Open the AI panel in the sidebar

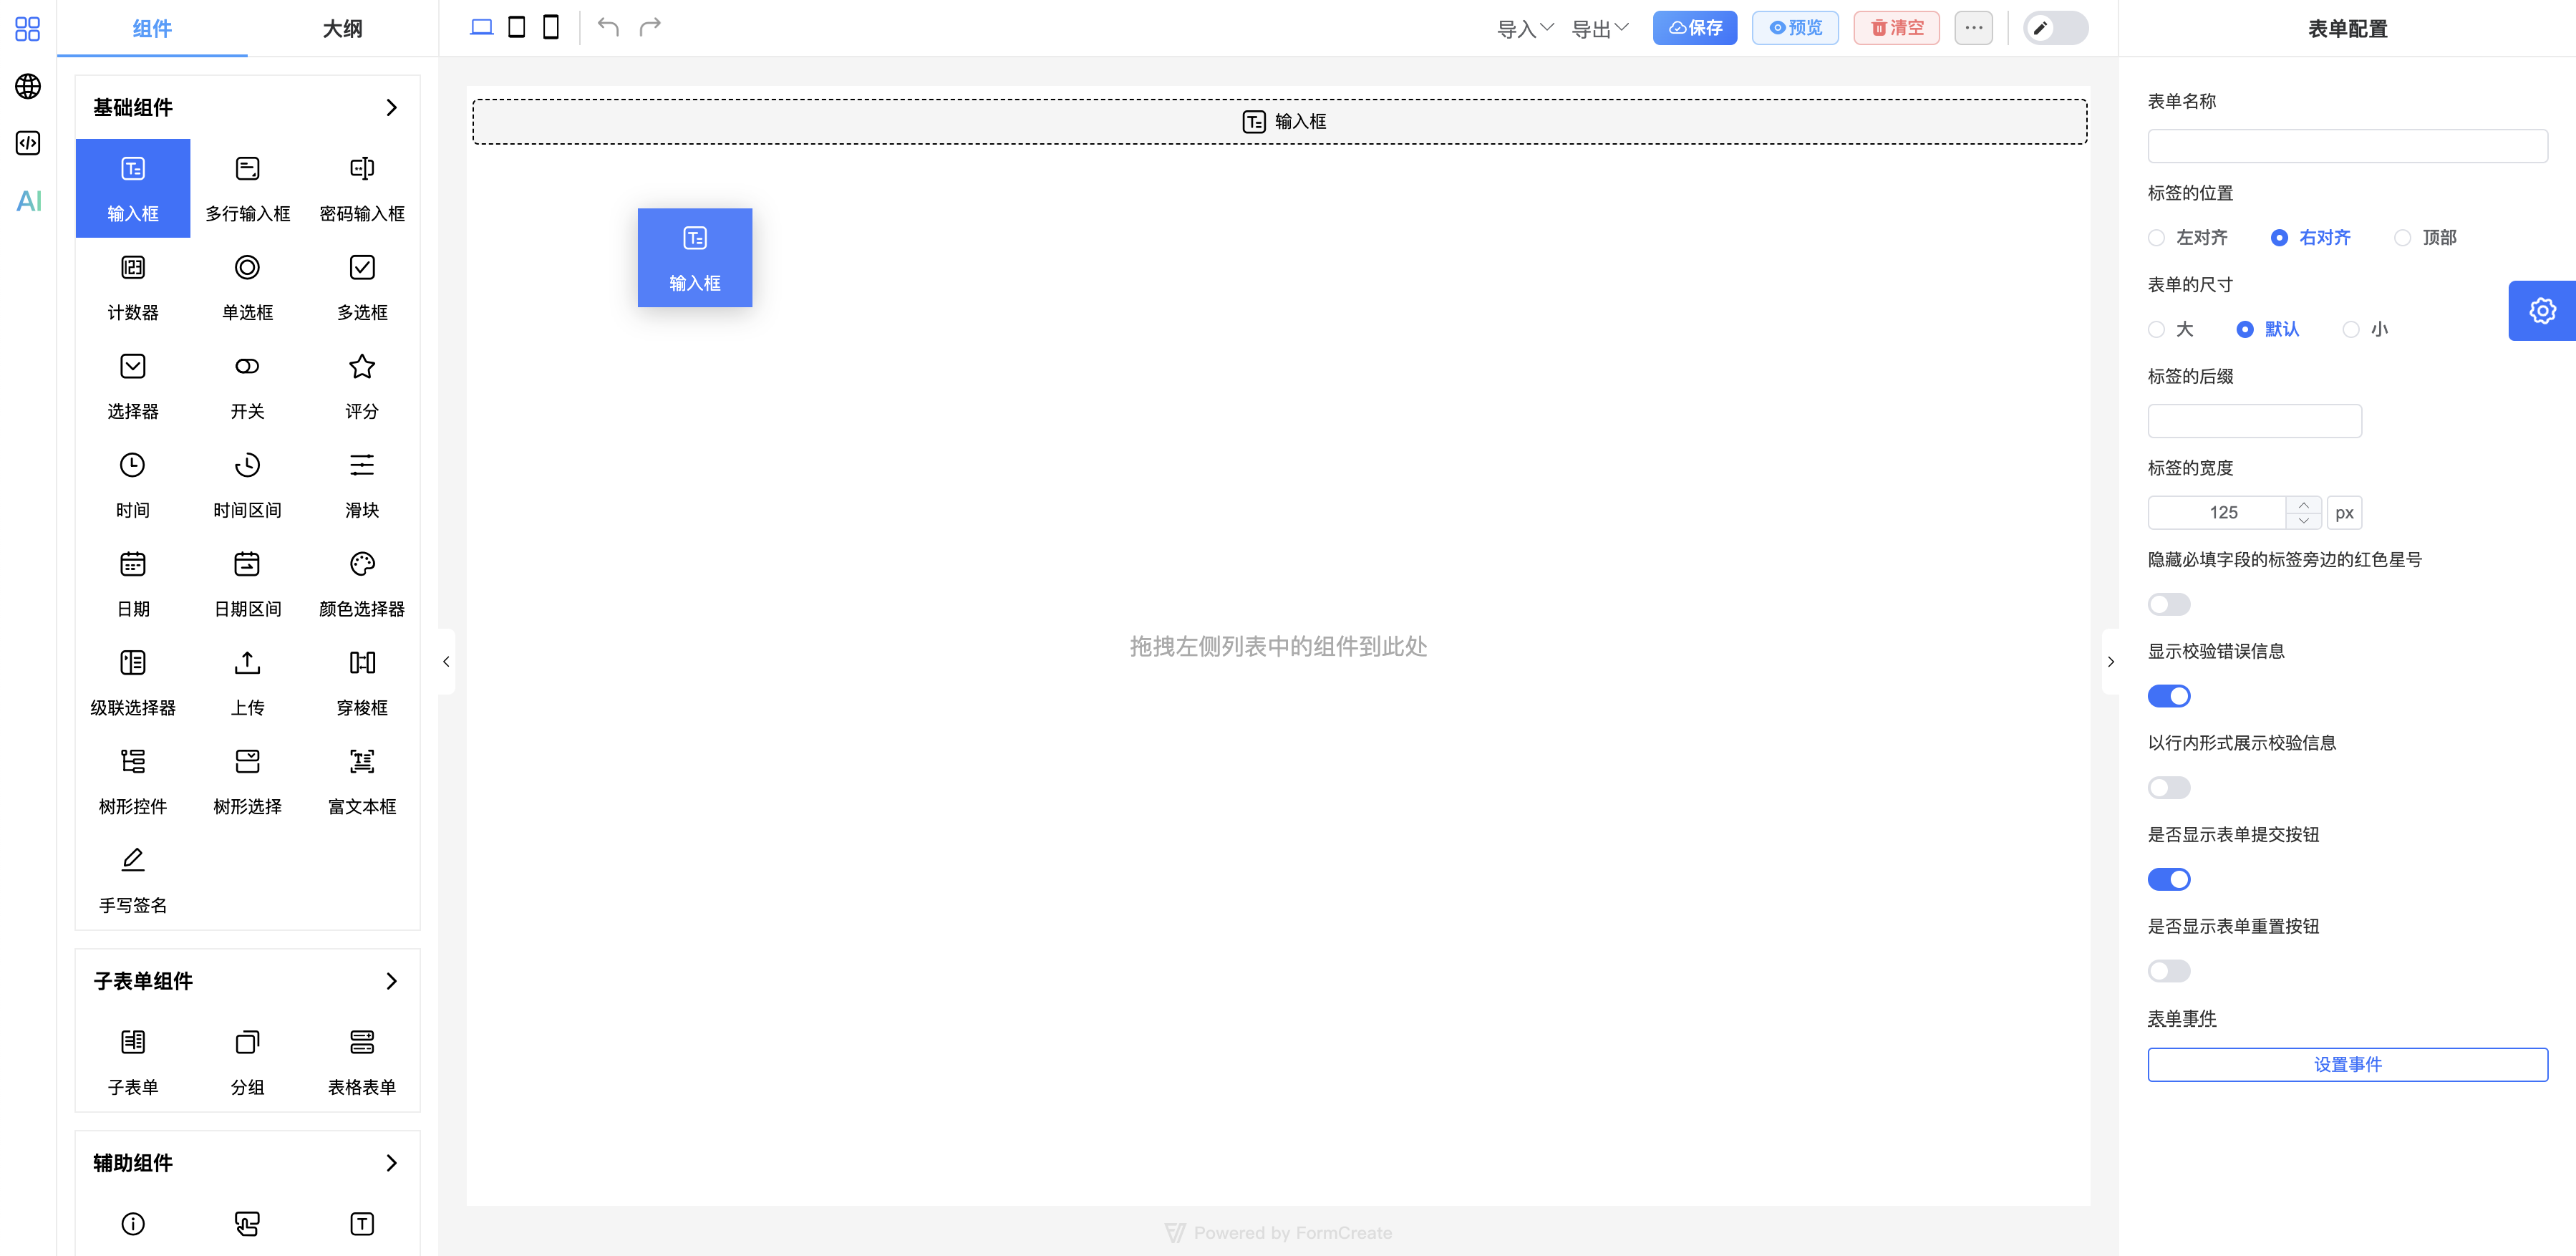[27, 201]
